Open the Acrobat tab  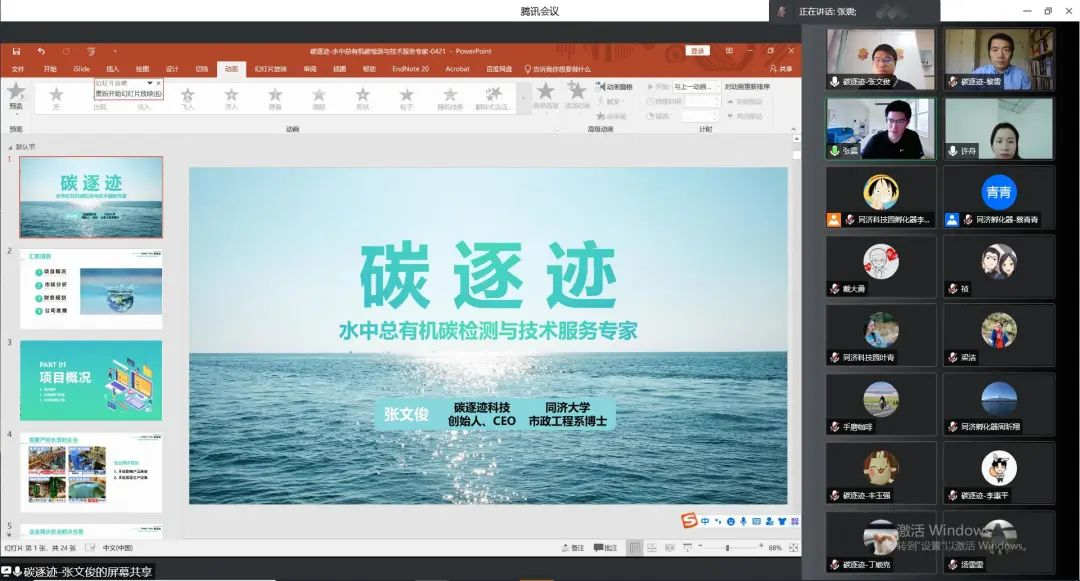pos(457,69)
